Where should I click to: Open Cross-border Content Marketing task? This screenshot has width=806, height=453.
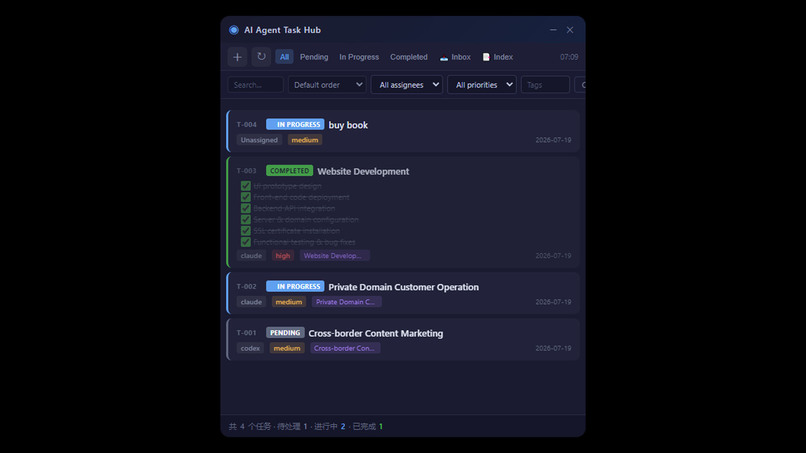pos(376,333)
